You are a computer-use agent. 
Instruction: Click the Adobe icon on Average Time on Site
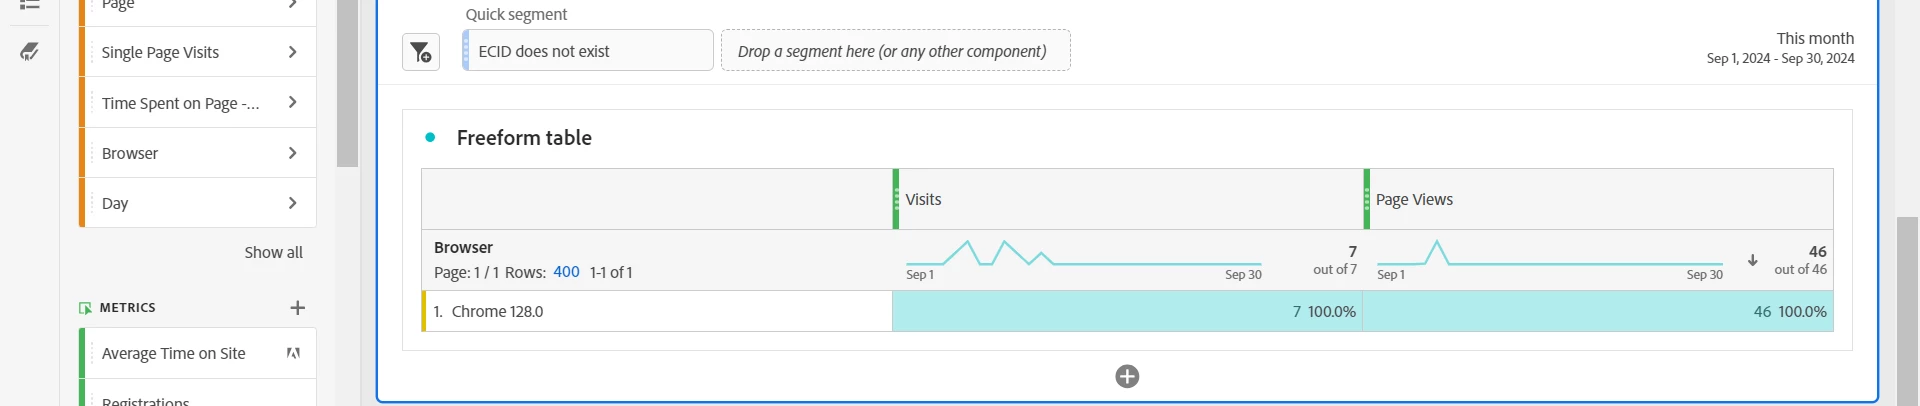tap(293, 353)
